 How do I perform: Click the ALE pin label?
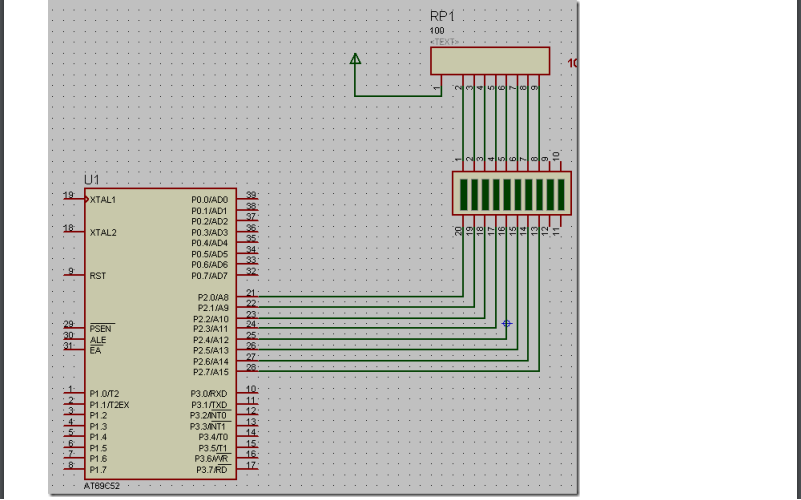point(96,339)
